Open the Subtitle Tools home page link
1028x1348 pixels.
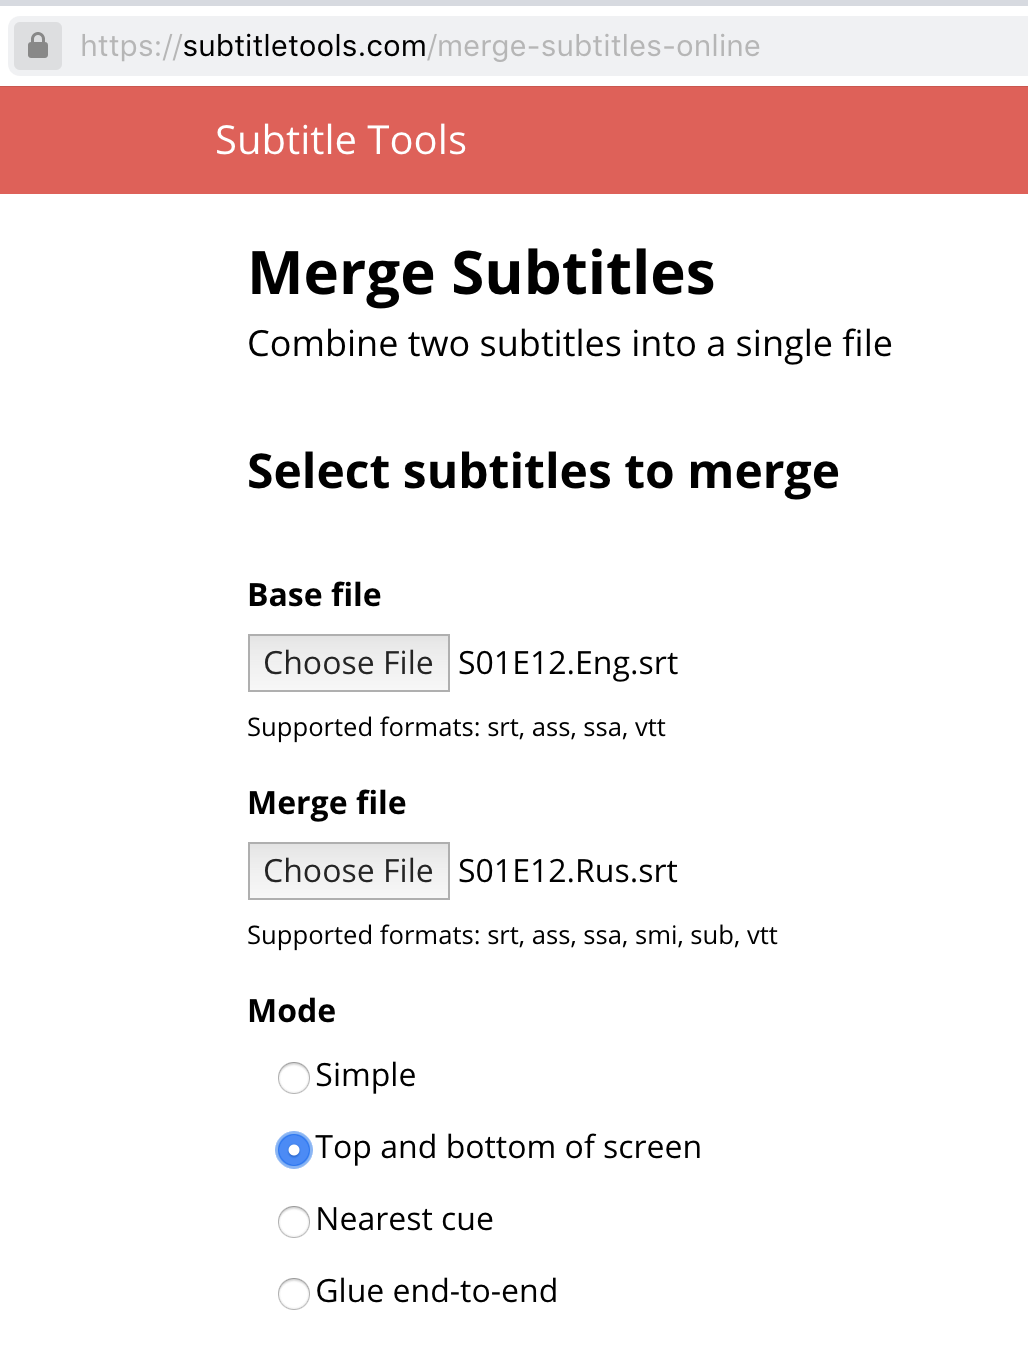point(340,139)
